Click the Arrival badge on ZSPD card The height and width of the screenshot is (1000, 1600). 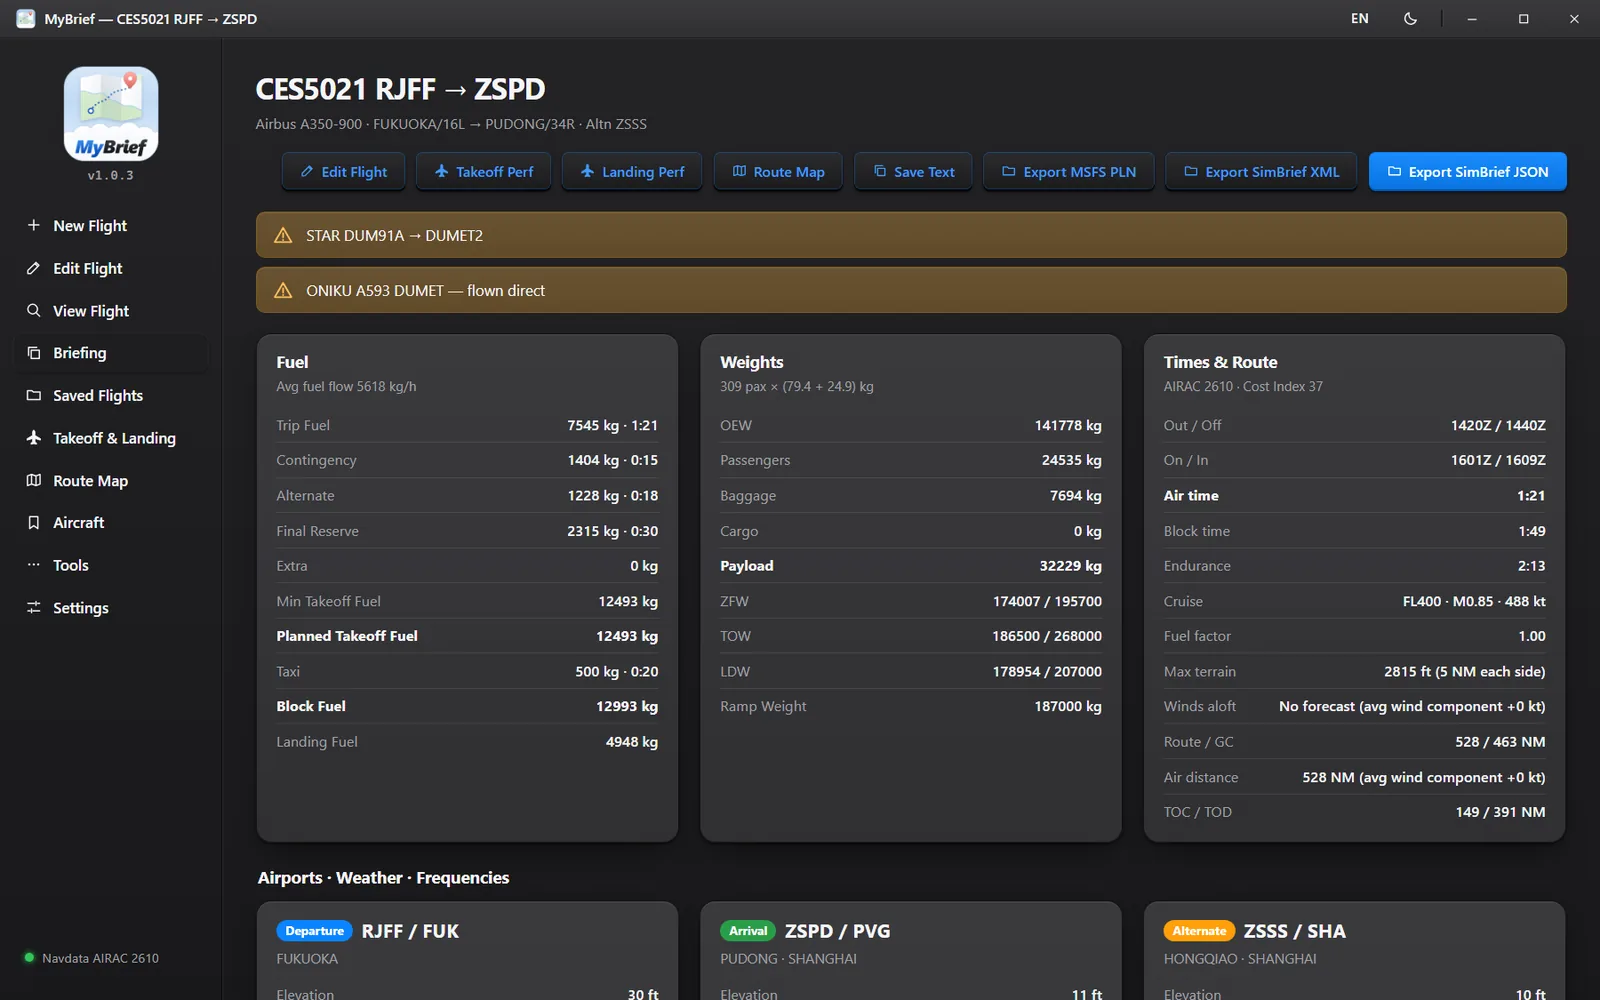748,931
